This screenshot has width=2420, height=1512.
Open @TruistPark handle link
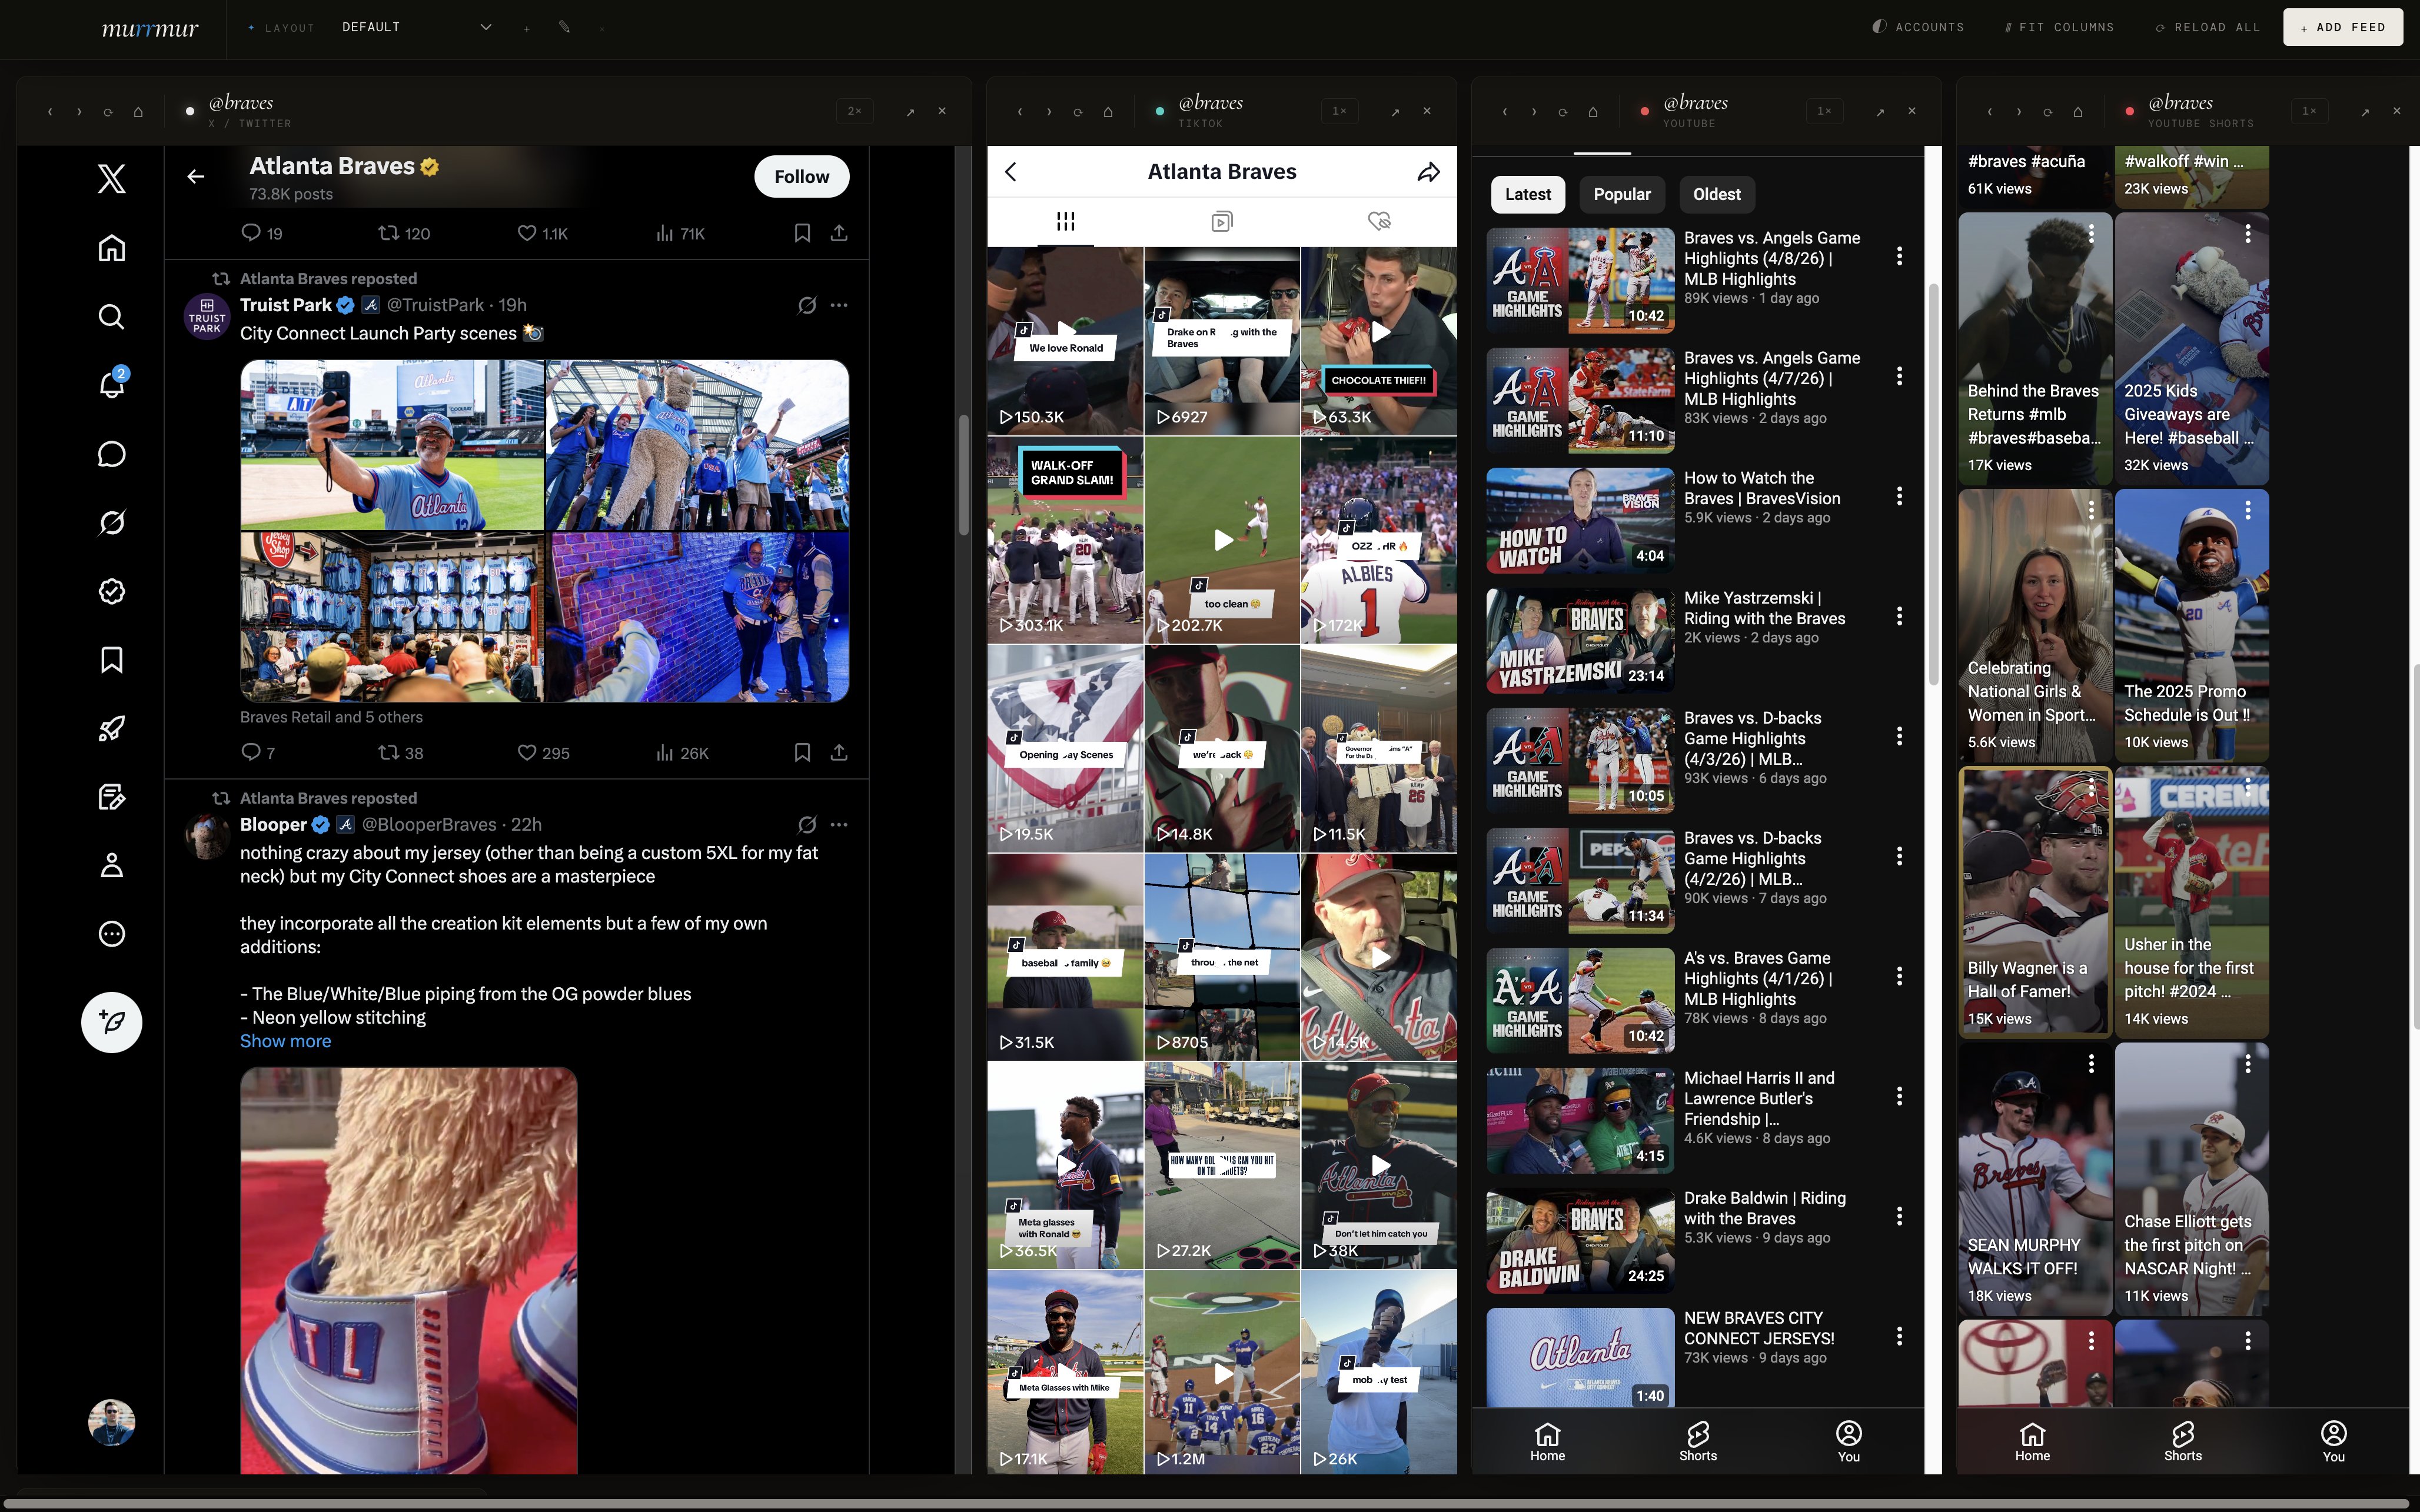(x=435, y=305)
